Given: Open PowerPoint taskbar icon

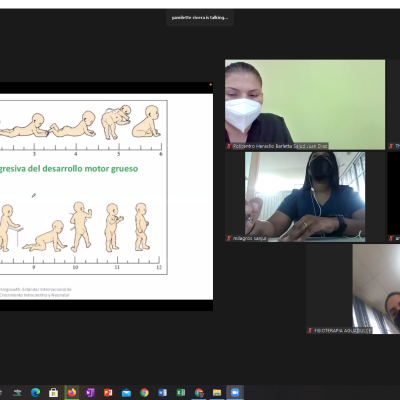Looking at the screenshot, I should 108,392.
